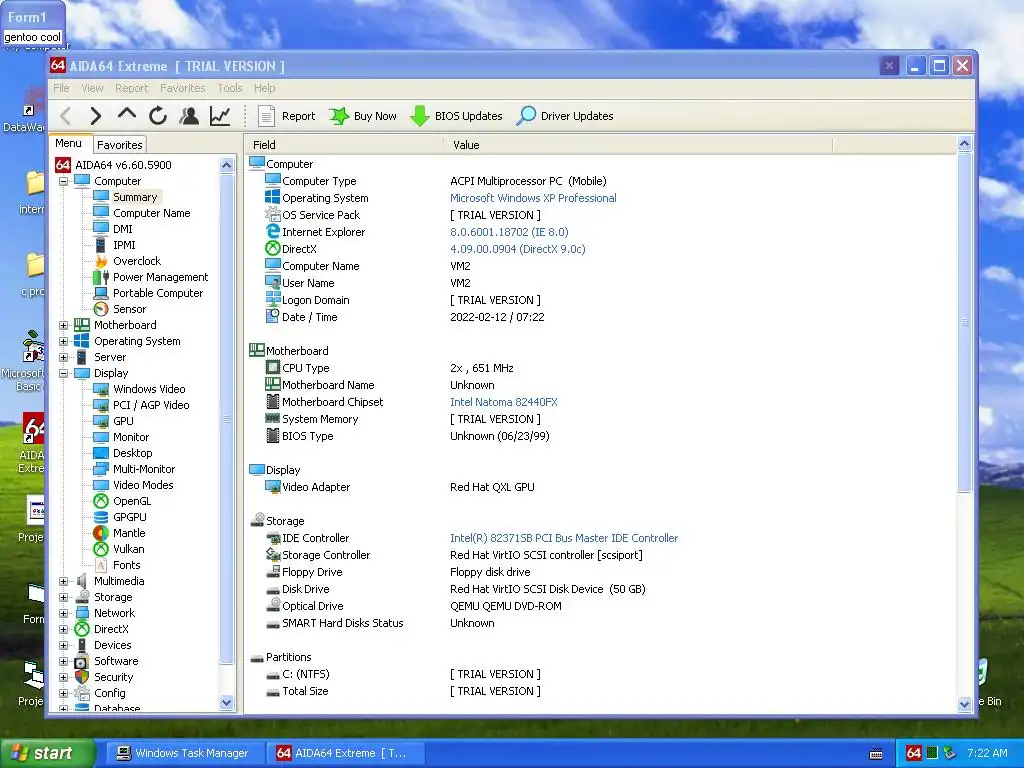Image resolution: width=1024 pixels, height=768 pixels.
Task: Open the Help menu
Action: point(264,88)
